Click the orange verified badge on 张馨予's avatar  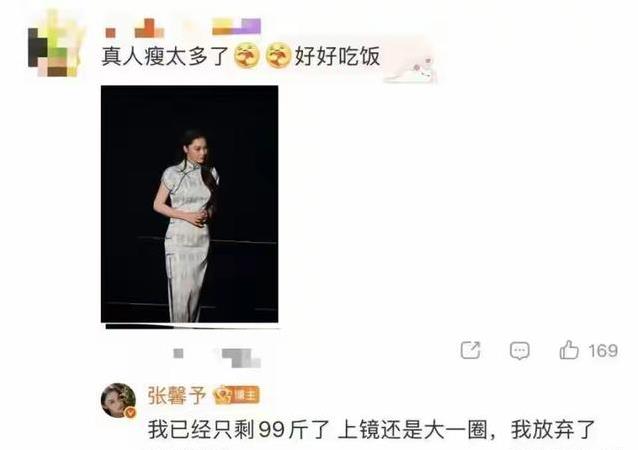(x=130, y=413)
